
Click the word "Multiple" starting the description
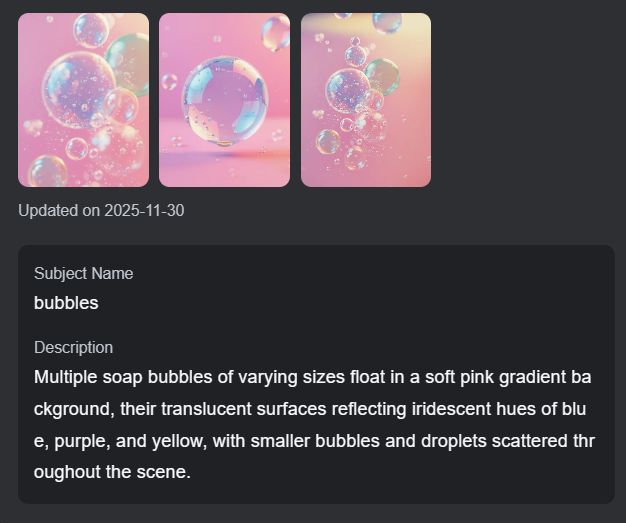tap(66, 378)
